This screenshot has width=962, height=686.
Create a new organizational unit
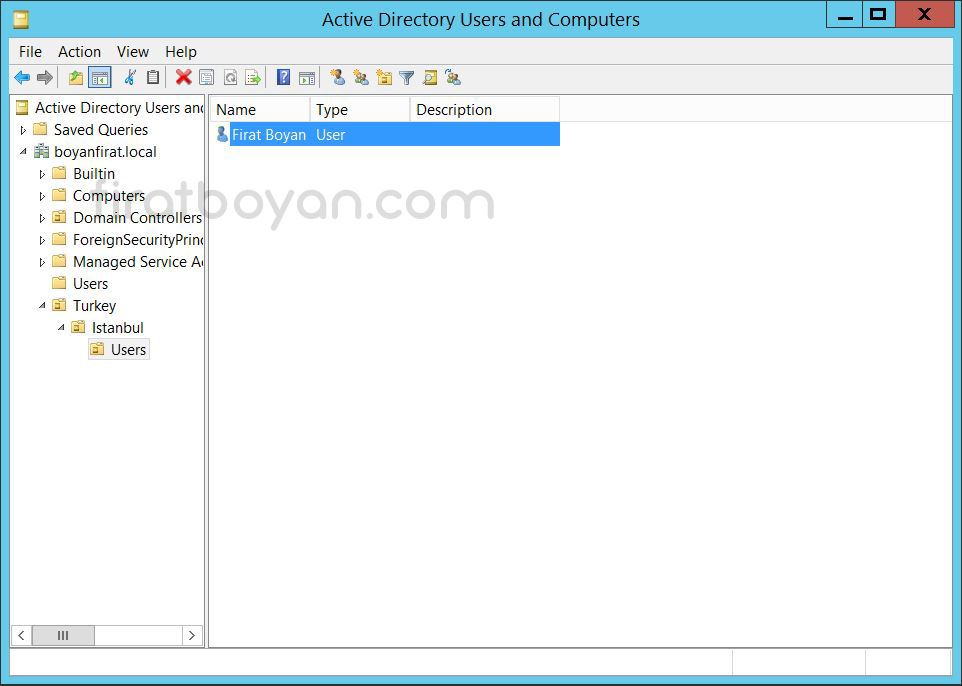(x=384, y=77)
